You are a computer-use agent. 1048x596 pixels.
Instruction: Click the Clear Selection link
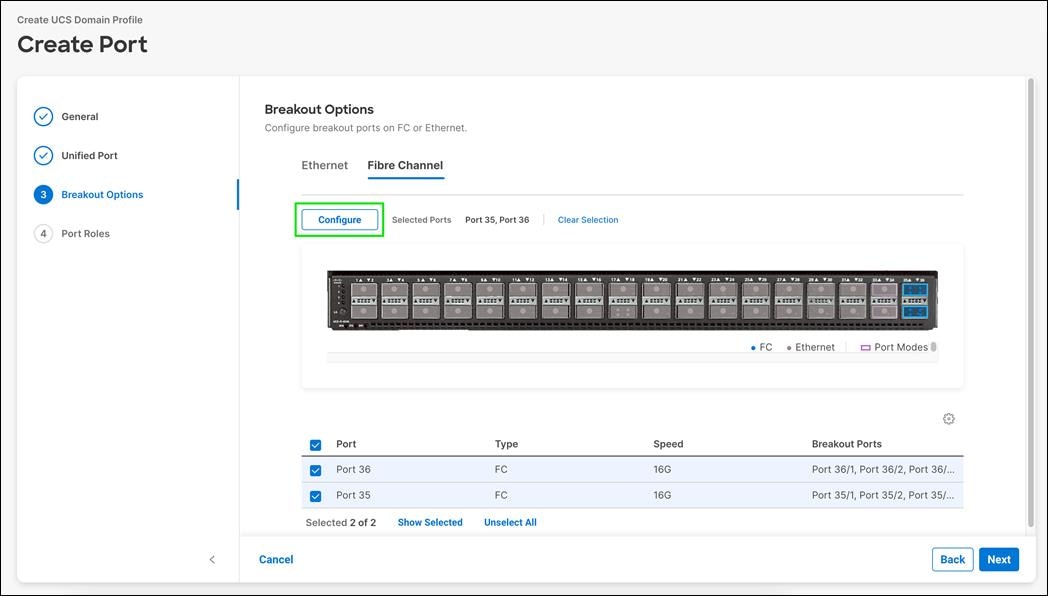588,219
